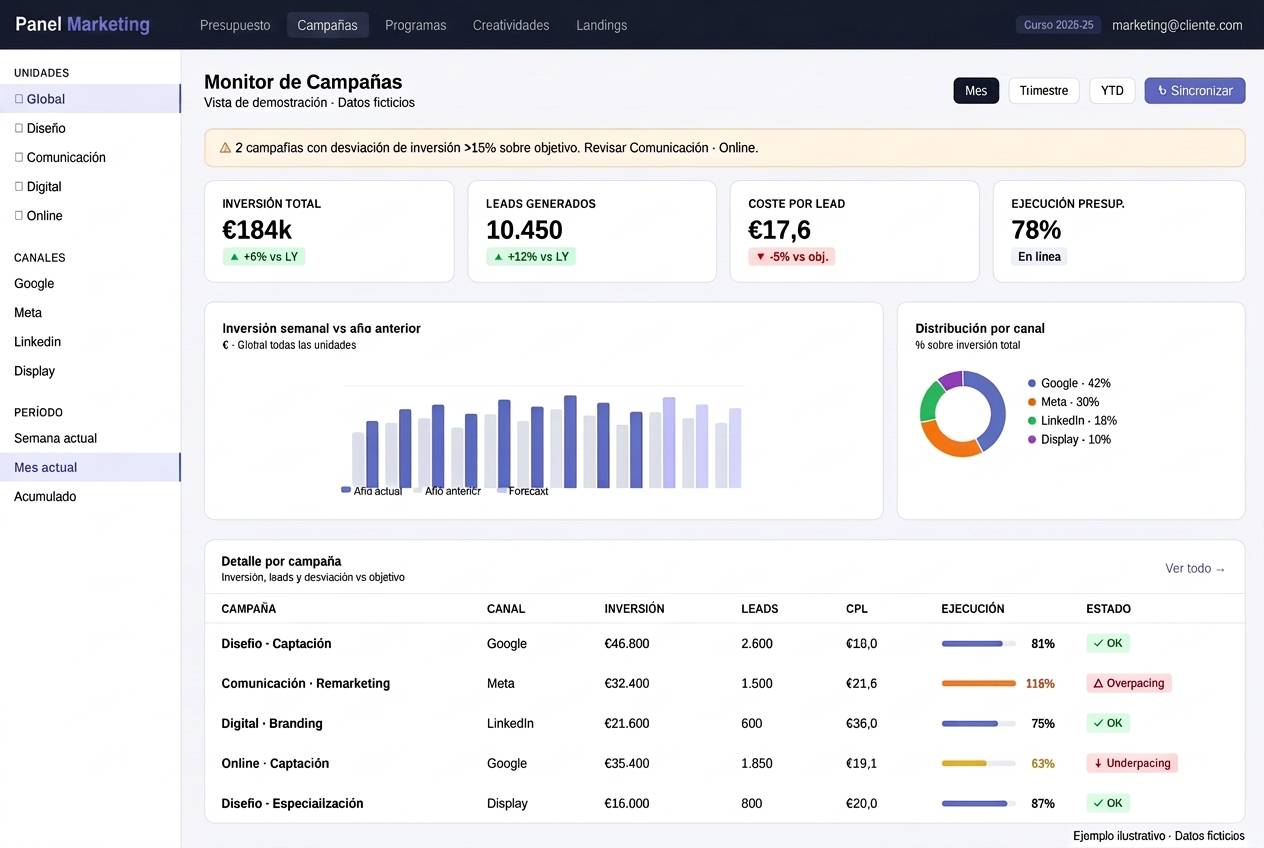
Task: Click the 116% execution bar for Comunicación · Remarketing
Action: coord(979,684)
